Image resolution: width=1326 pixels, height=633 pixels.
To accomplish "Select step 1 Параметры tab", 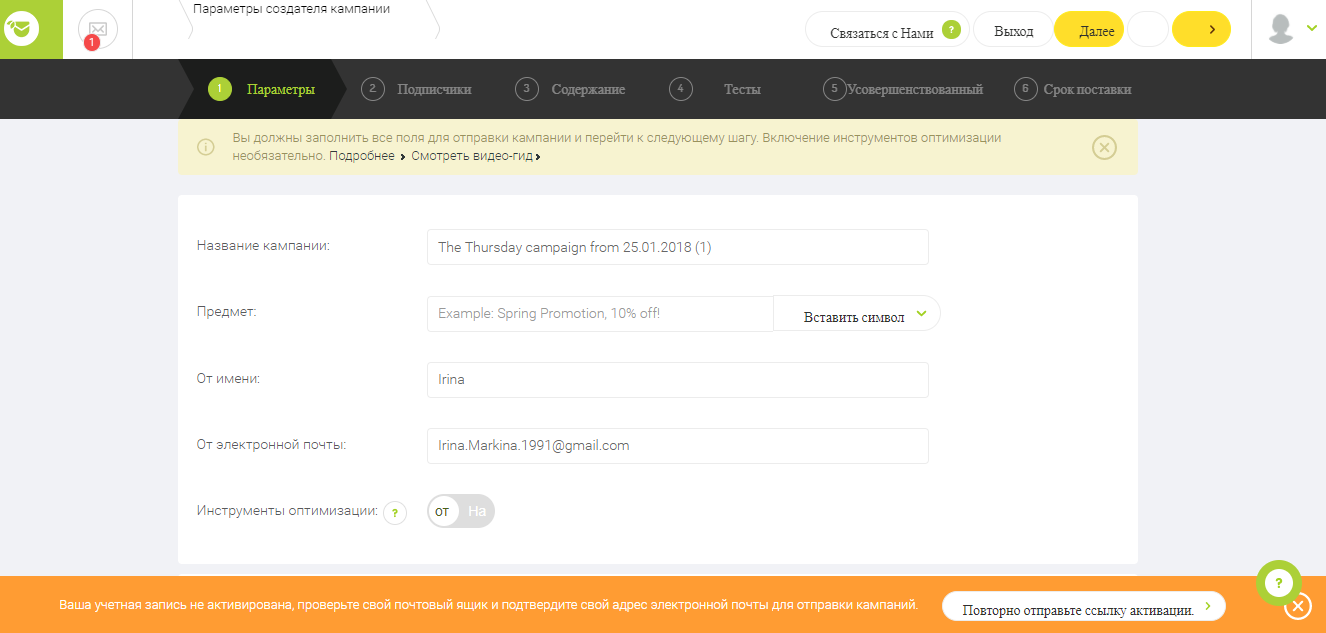I will click(262, 89).
